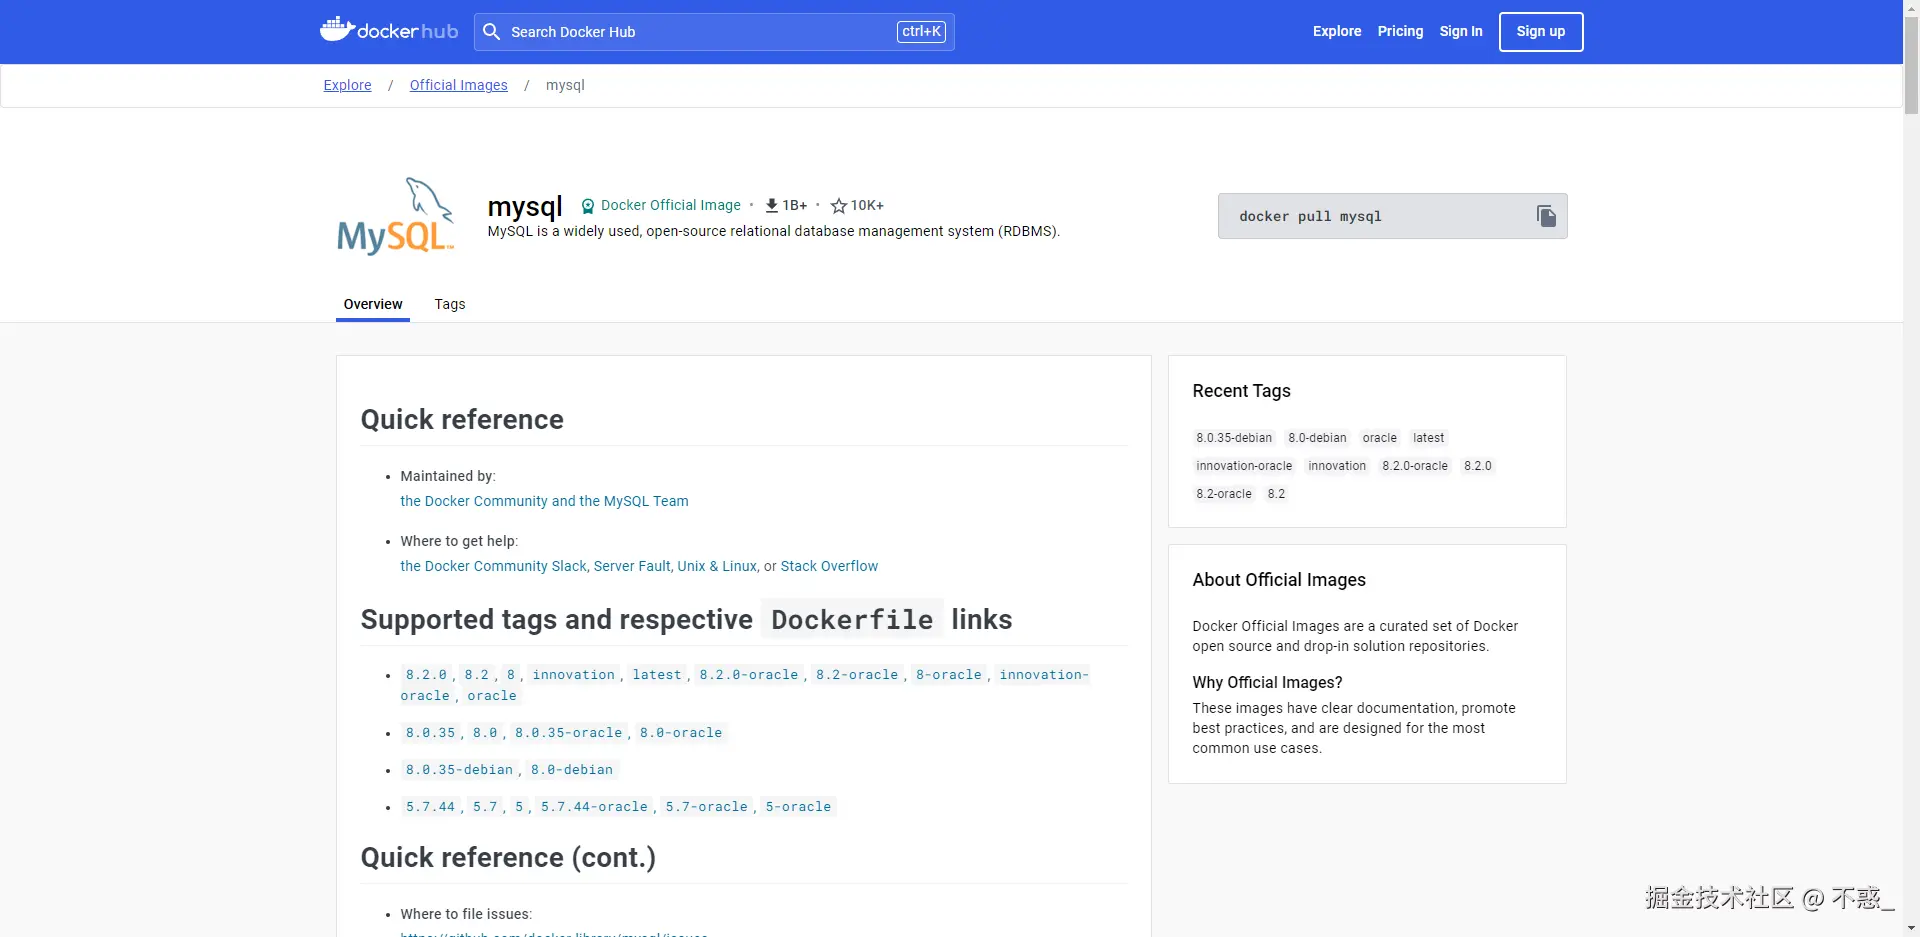
Task: Click the Docker Hub whale logo
Action: (x=337, y=29)
